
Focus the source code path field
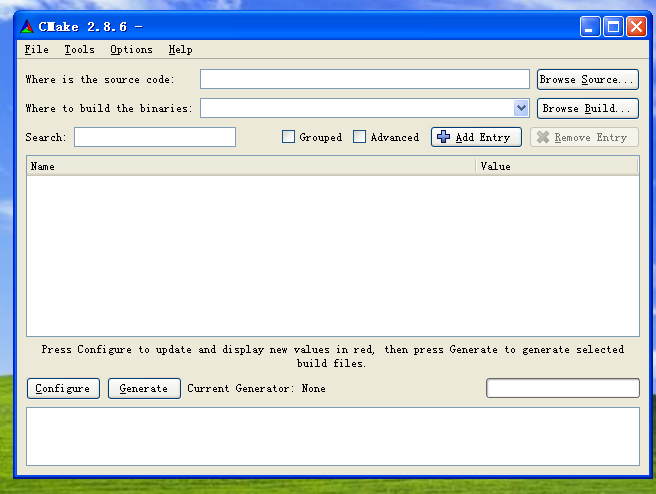365,79
